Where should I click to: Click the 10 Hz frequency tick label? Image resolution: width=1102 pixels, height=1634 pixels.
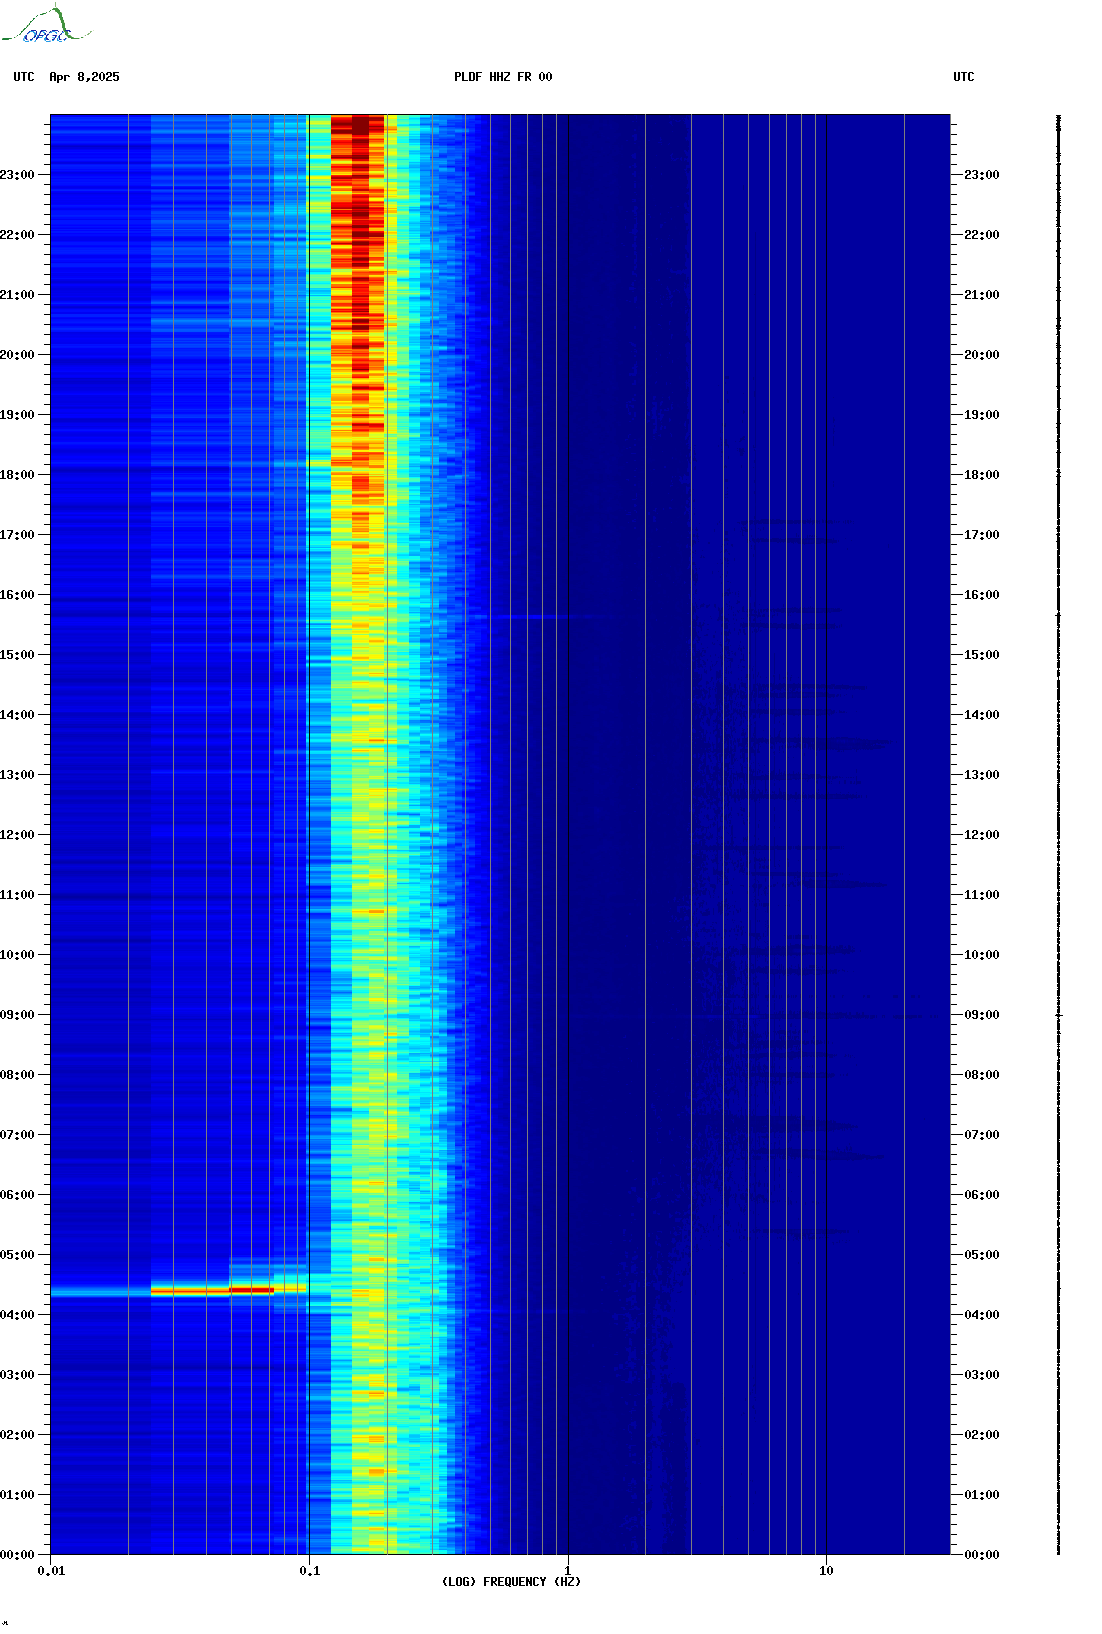click(x=826, y=1571)
